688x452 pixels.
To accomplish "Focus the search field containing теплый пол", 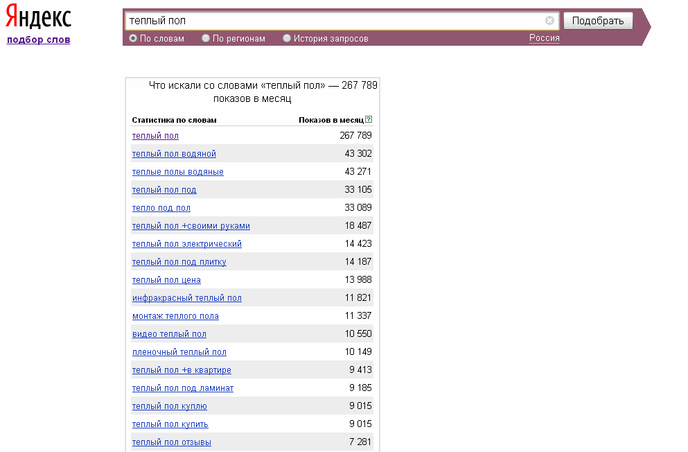I will [x=336, y=21].
